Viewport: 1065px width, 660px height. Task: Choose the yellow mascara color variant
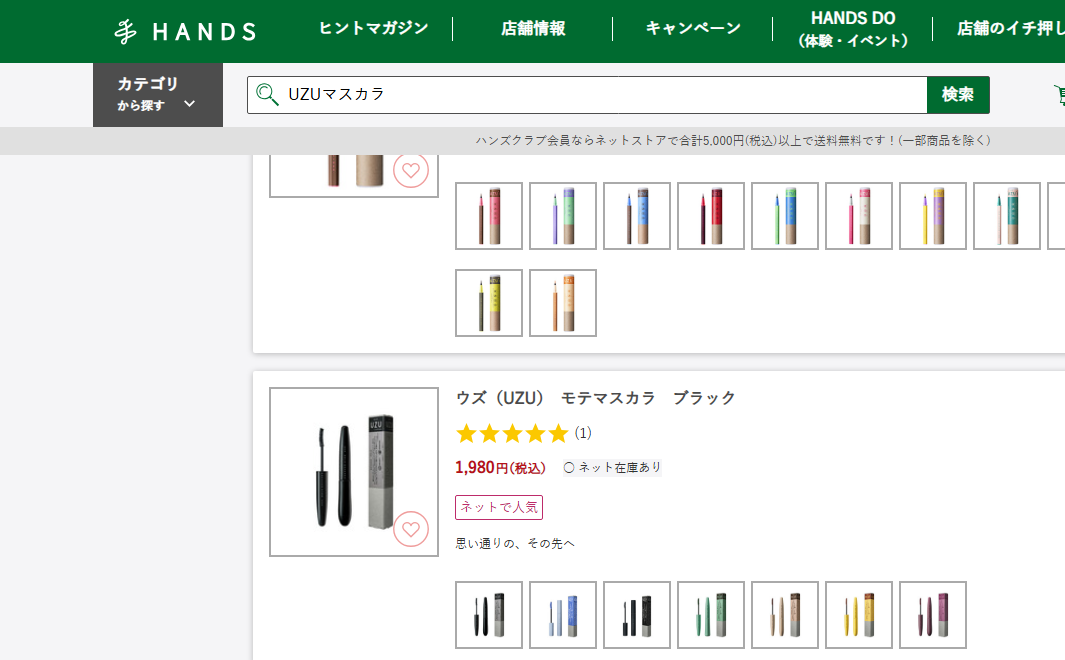click(x=859, y=615)
